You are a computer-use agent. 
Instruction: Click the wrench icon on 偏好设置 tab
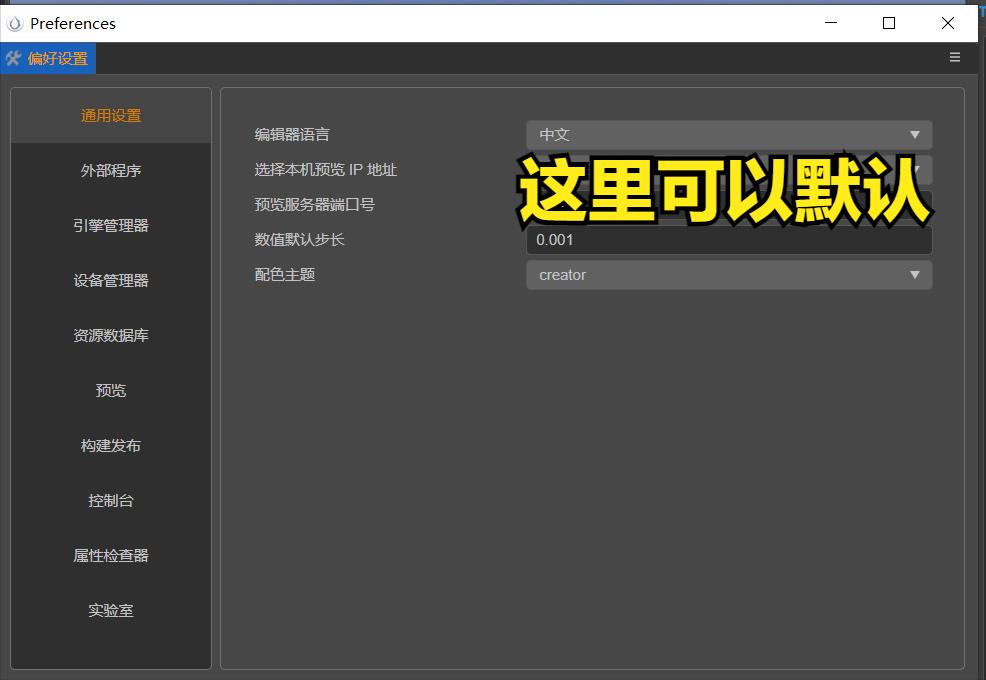pos(14,58)
